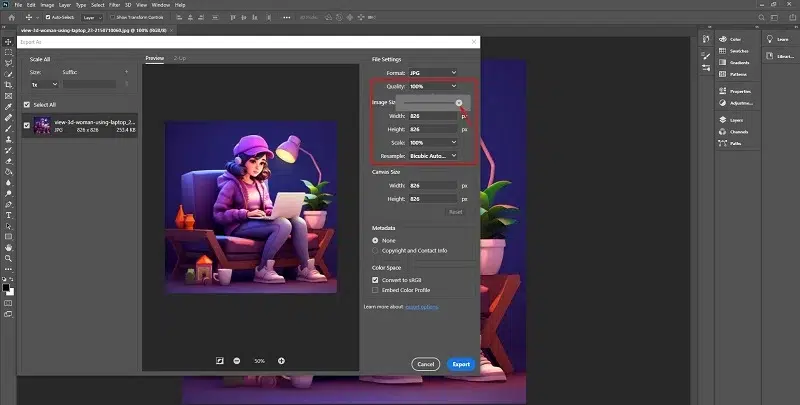This screenshot has height=405, width=800.
Task: Open the Format JPG dropdown
Action: [x=433, y=73]
